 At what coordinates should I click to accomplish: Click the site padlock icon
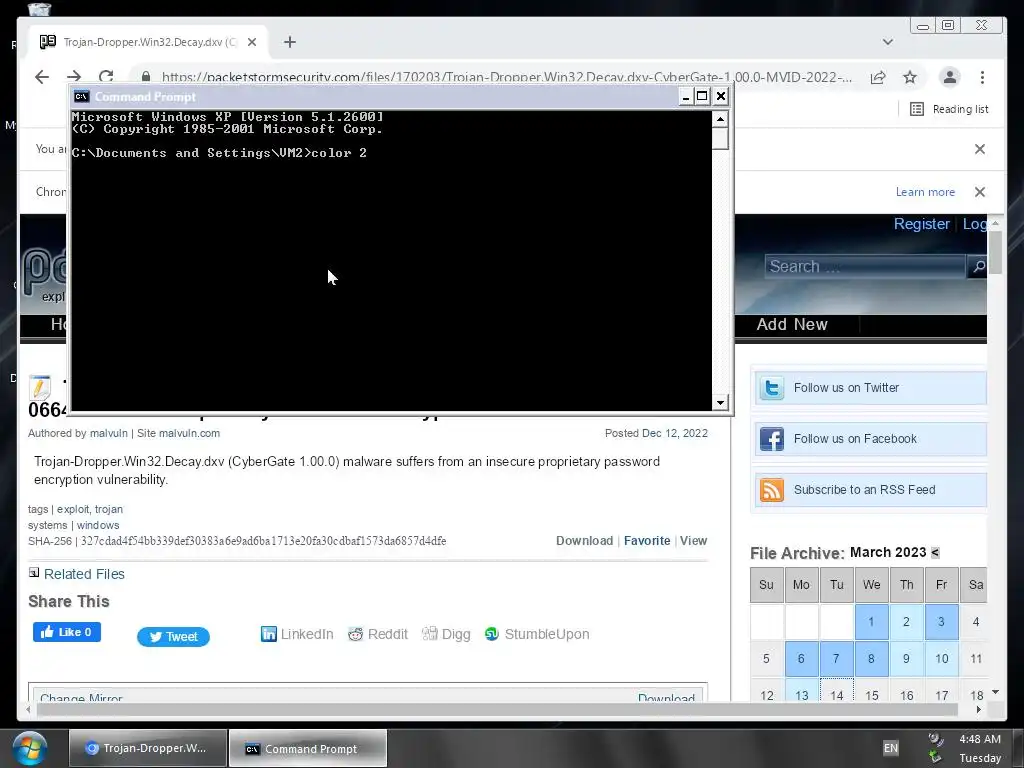(146, 76)
